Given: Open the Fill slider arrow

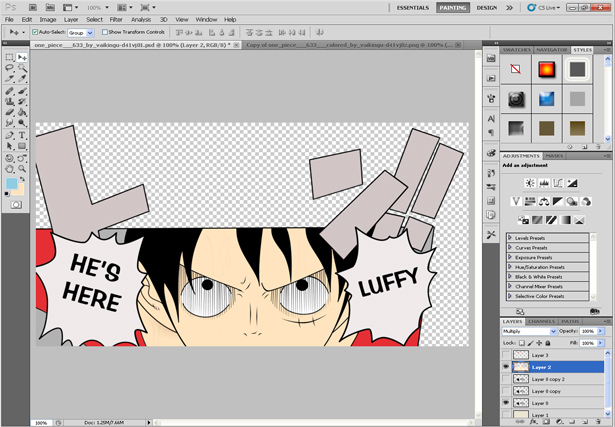Looking at the screenshot, I should pyautogui.click(x=600, y=343).
